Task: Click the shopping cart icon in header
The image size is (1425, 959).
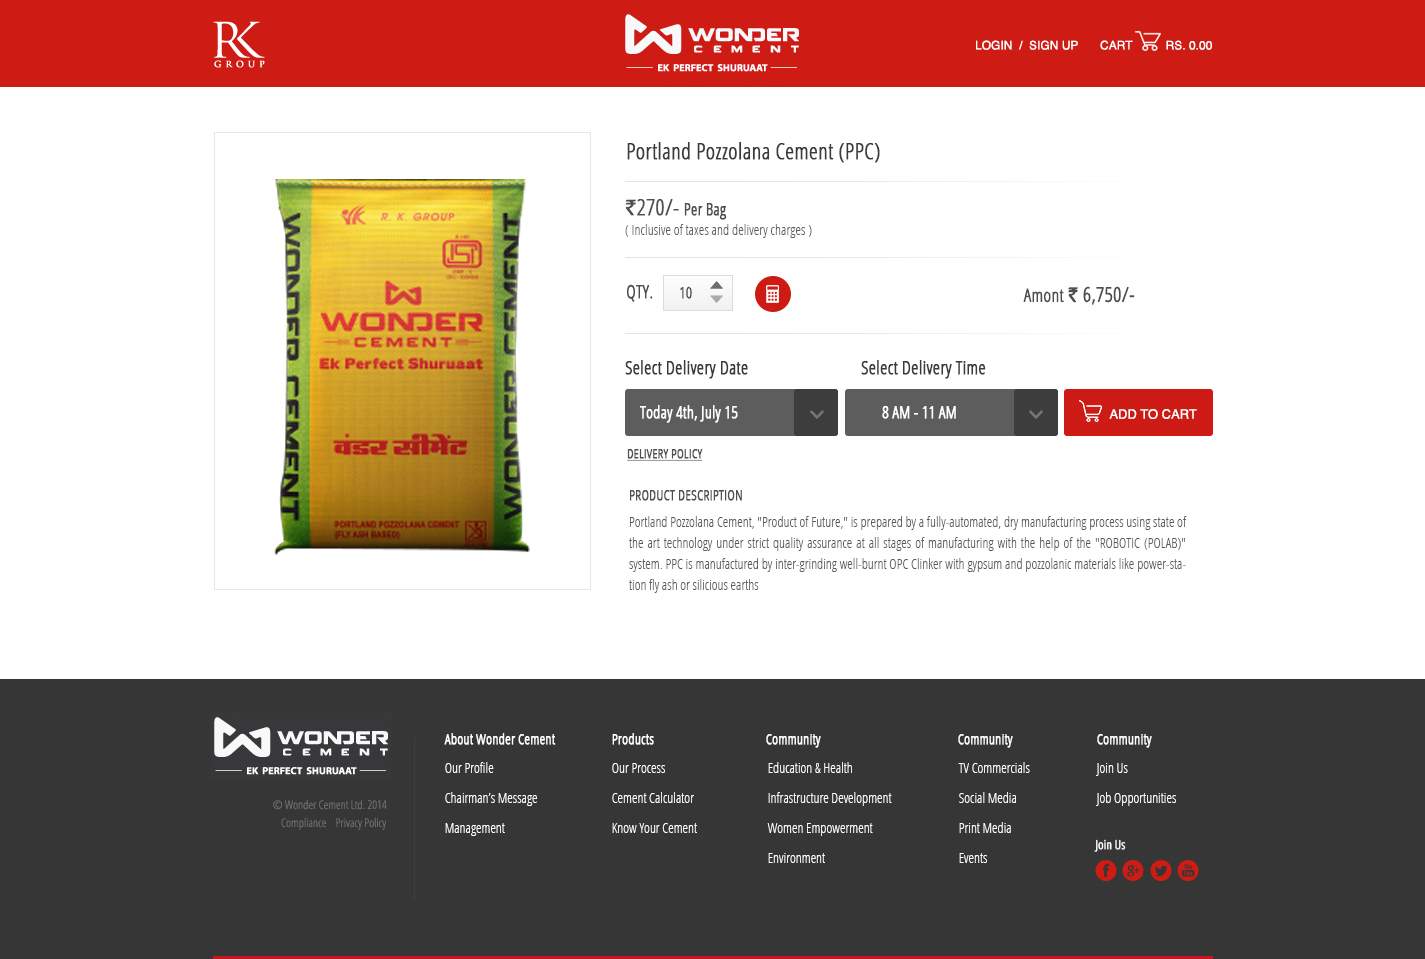Action: pos(1148,41)
